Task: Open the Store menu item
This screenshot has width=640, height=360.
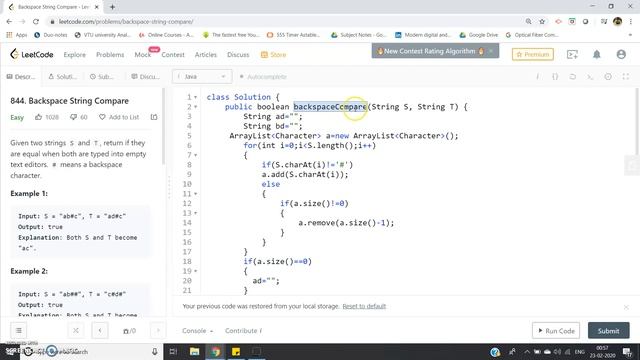Action: click(273, 55)
